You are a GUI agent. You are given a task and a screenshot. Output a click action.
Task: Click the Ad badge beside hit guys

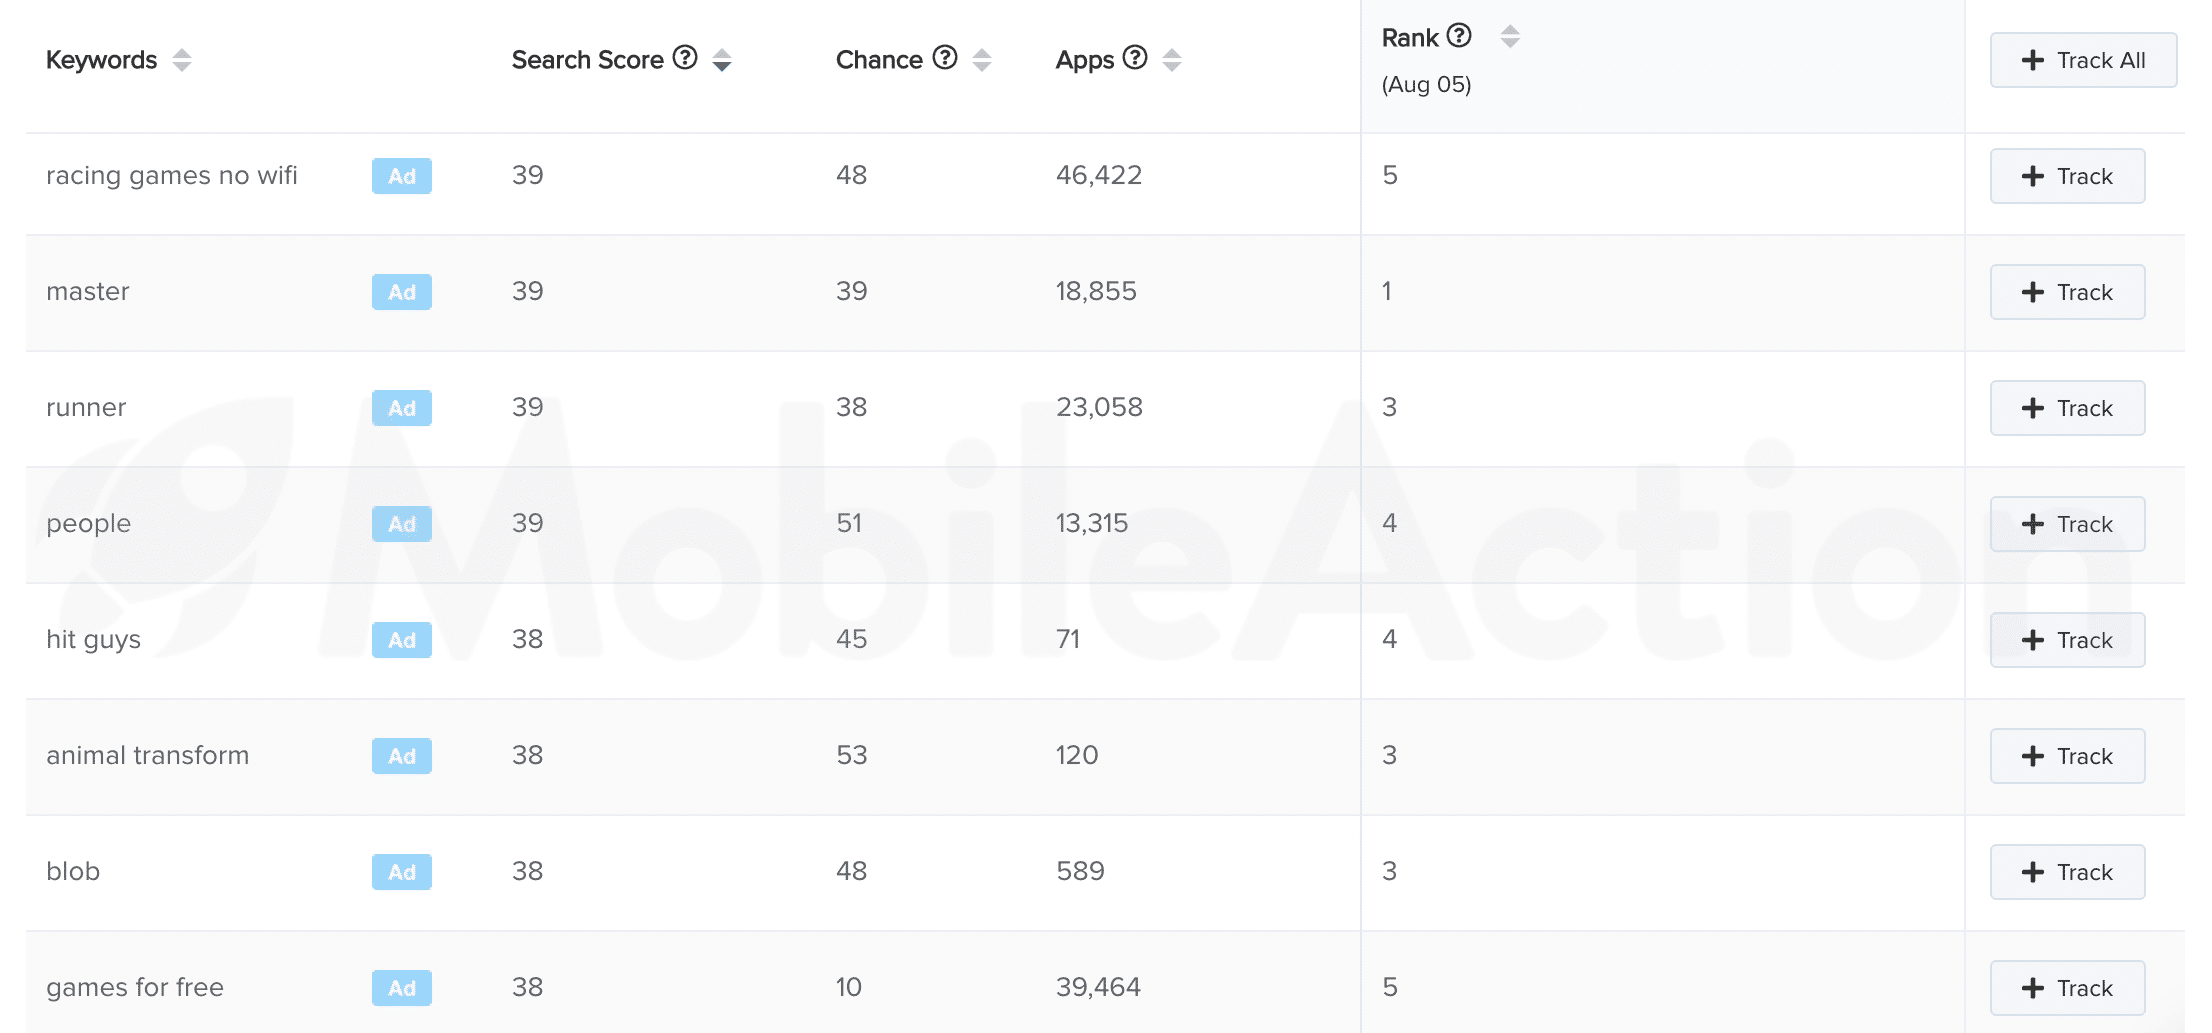(402, 640)
